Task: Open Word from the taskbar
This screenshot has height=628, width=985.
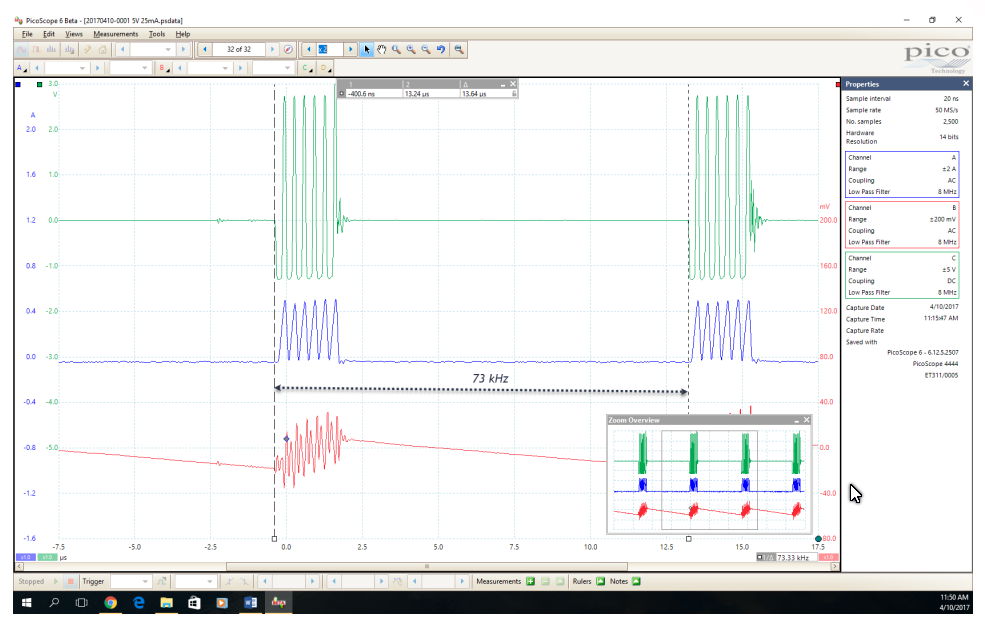Action: (x=250, y=603)
